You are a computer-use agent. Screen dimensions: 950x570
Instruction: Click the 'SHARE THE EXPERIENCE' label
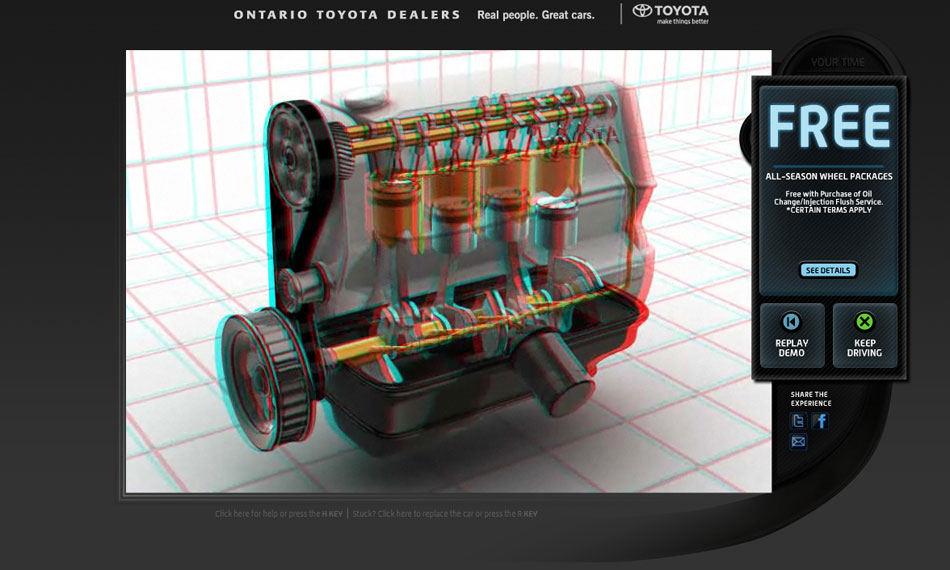pos(811,399)
